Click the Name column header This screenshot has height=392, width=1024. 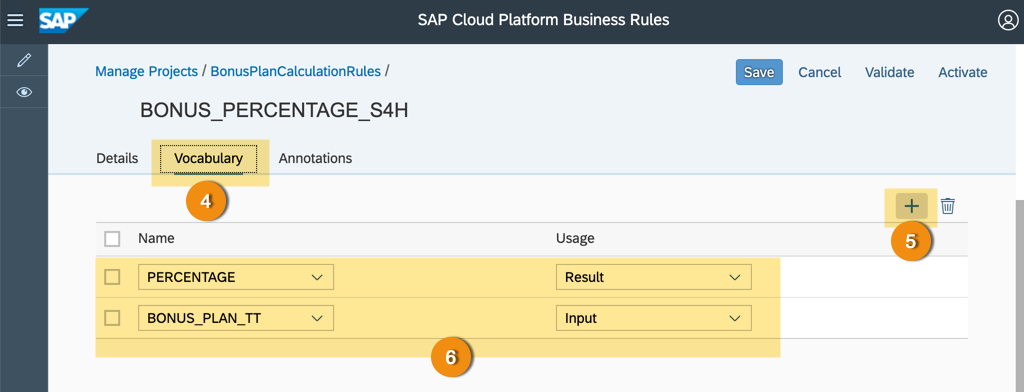pyautogui.click(x=156, y=238)
